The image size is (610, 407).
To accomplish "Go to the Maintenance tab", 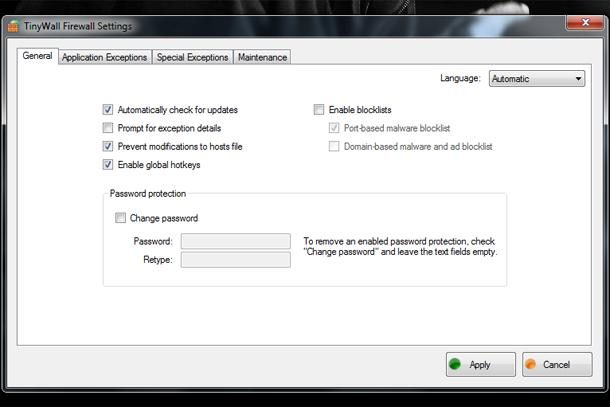I will coord(262,57).
